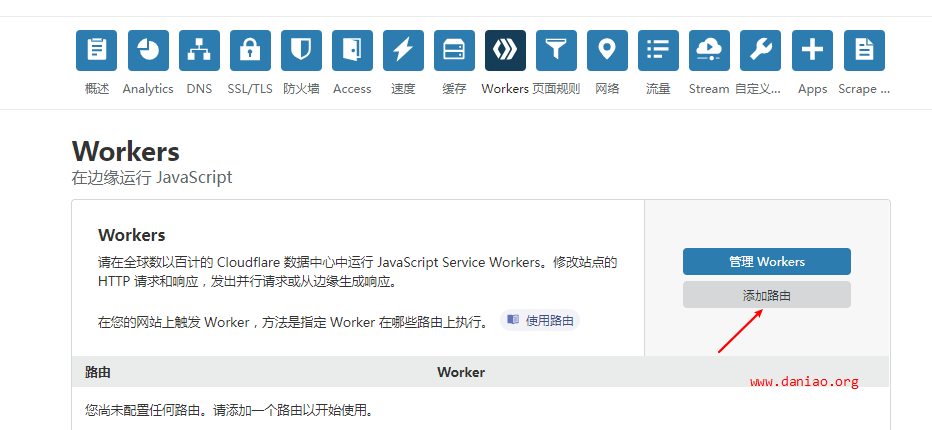Select the 防火墙 shield icon
Image resolution: width=932 pixels, height=430 pixels.
click(301, 51)
